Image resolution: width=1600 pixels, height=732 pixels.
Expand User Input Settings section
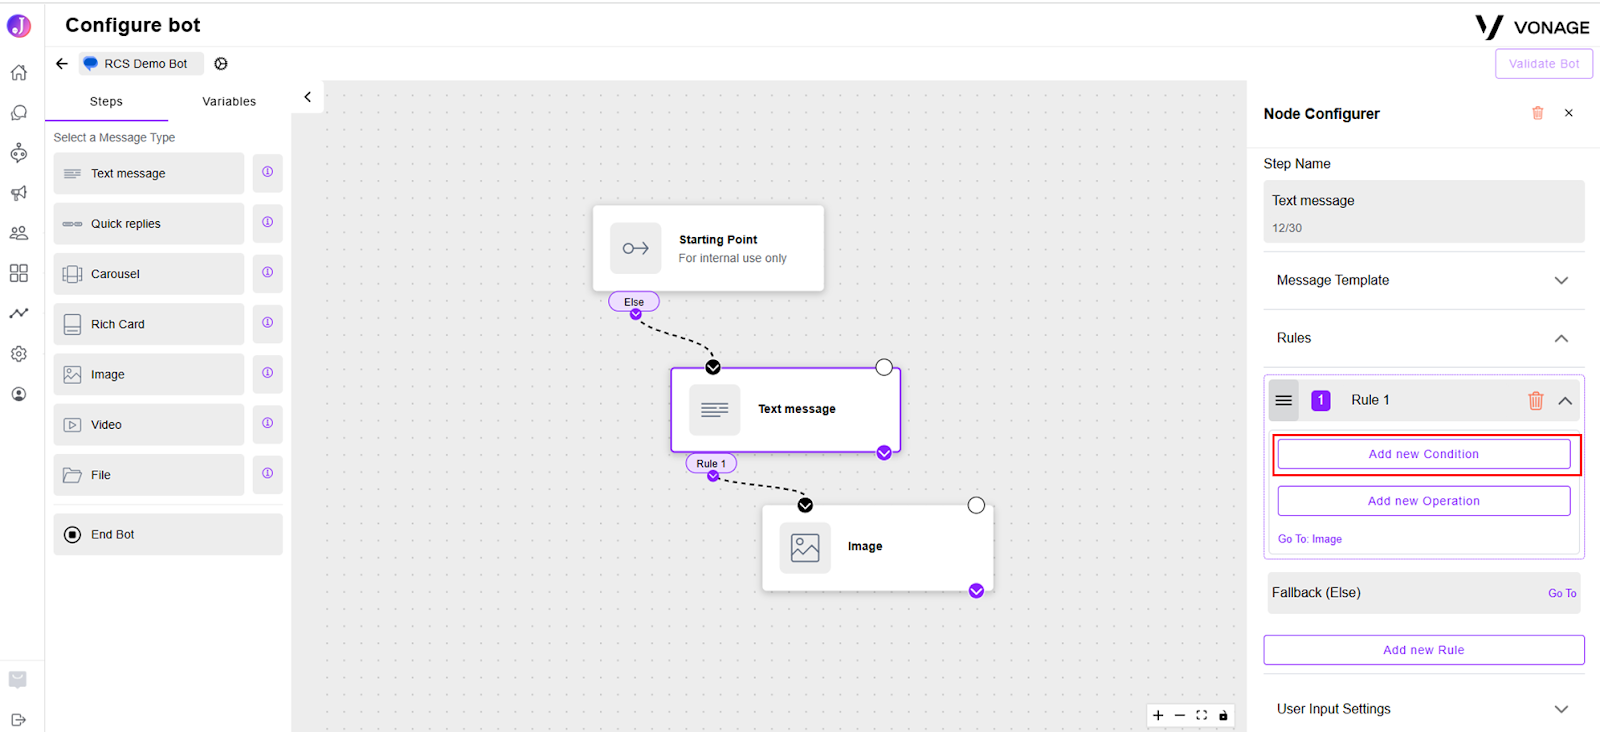pyautogui.click(x=1561, y=709)
